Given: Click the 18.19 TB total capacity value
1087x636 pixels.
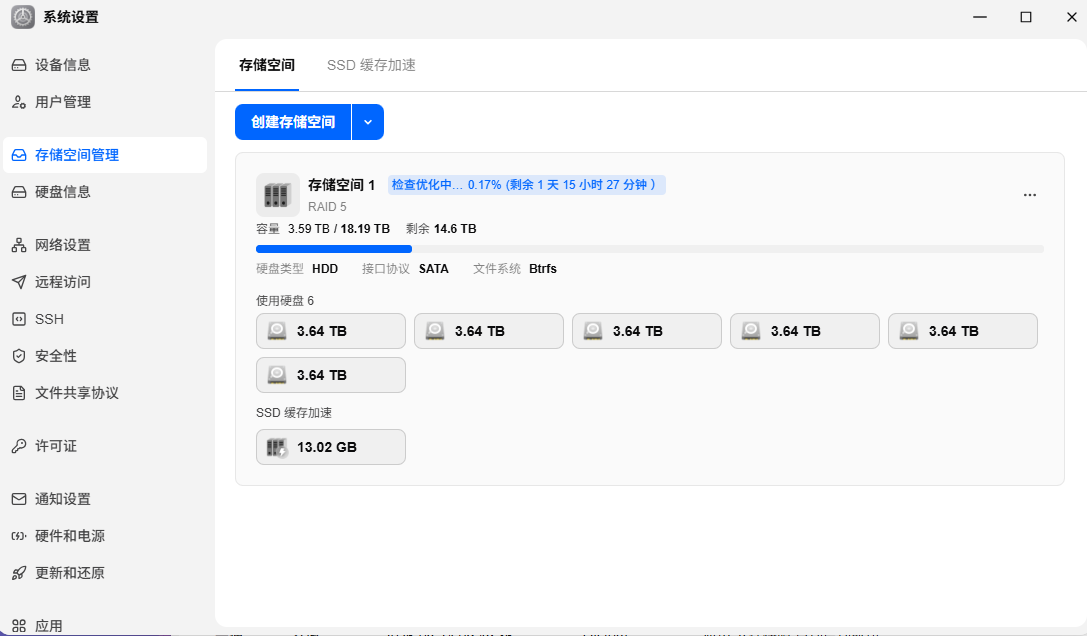Looking at the screenshot, I should 365,229.
